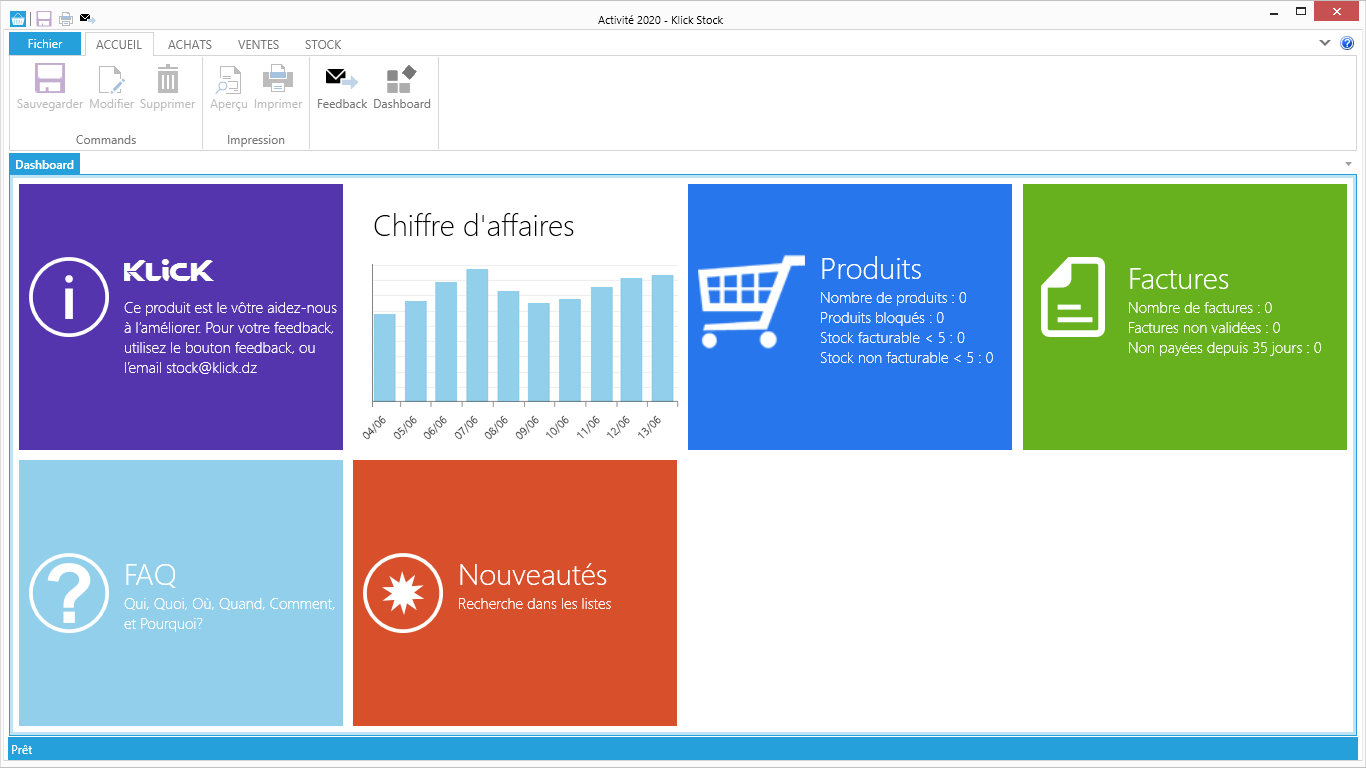Open Aperçu print preview icon
Image resolution: width=1366 pixels, height=768 pixels.
click(x=229, y=80)
